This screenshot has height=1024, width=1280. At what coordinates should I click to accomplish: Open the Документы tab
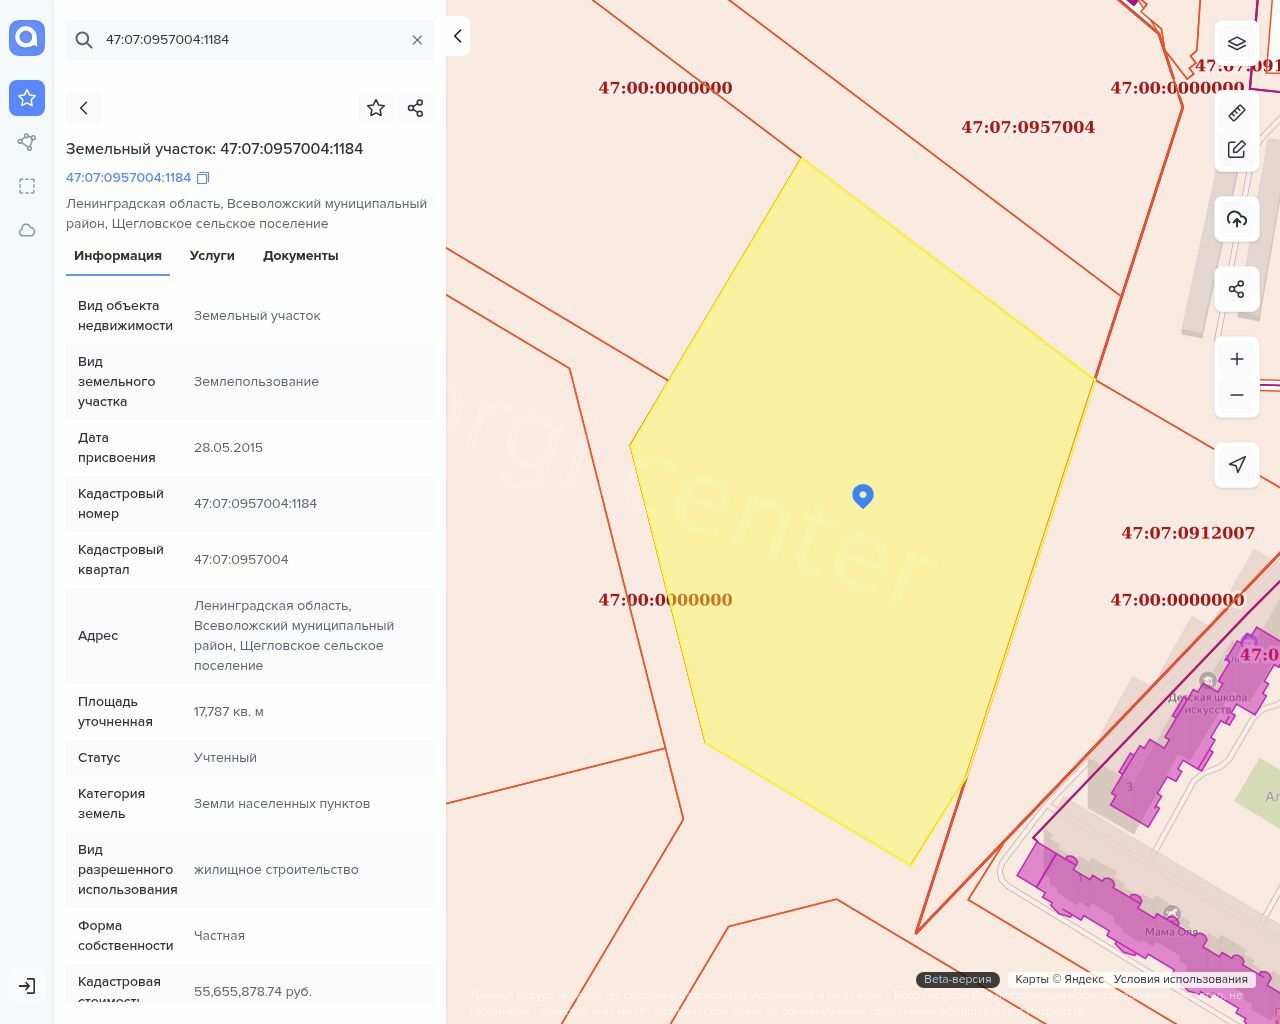click(300, 256)
